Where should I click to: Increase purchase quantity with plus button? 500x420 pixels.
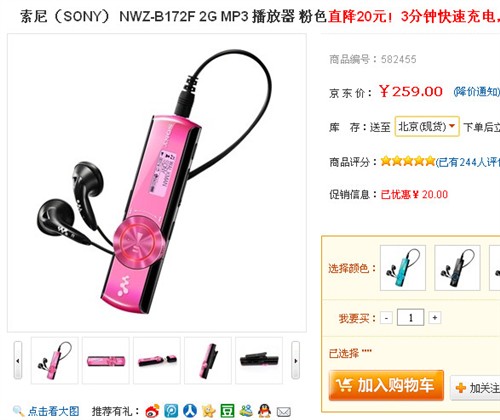point(435,318)
